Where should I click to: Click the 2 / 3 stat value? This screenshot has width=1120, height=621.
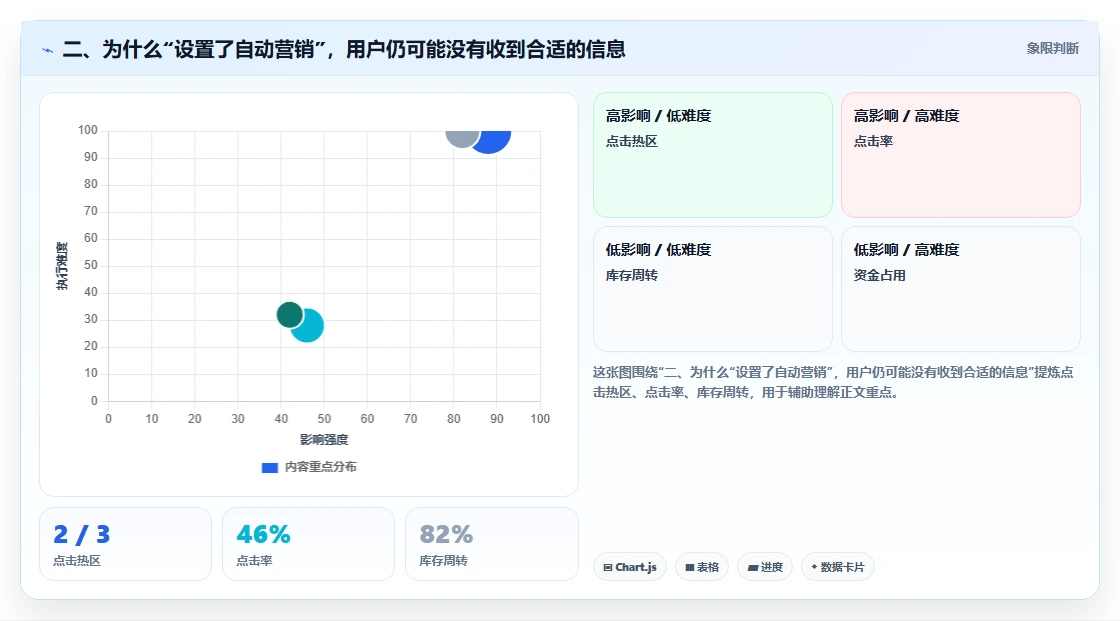[x=82, y=535]
